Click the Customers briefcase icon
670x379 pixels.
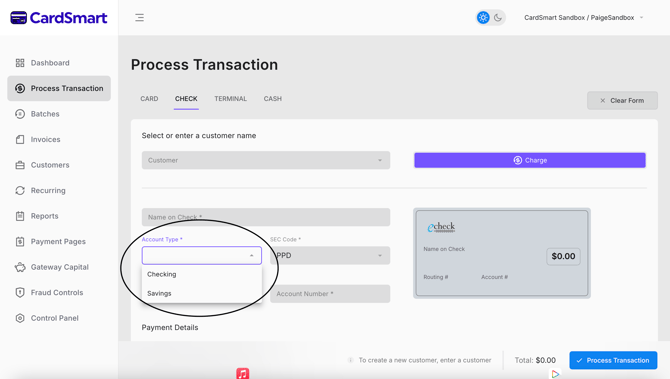coord(20,165)
